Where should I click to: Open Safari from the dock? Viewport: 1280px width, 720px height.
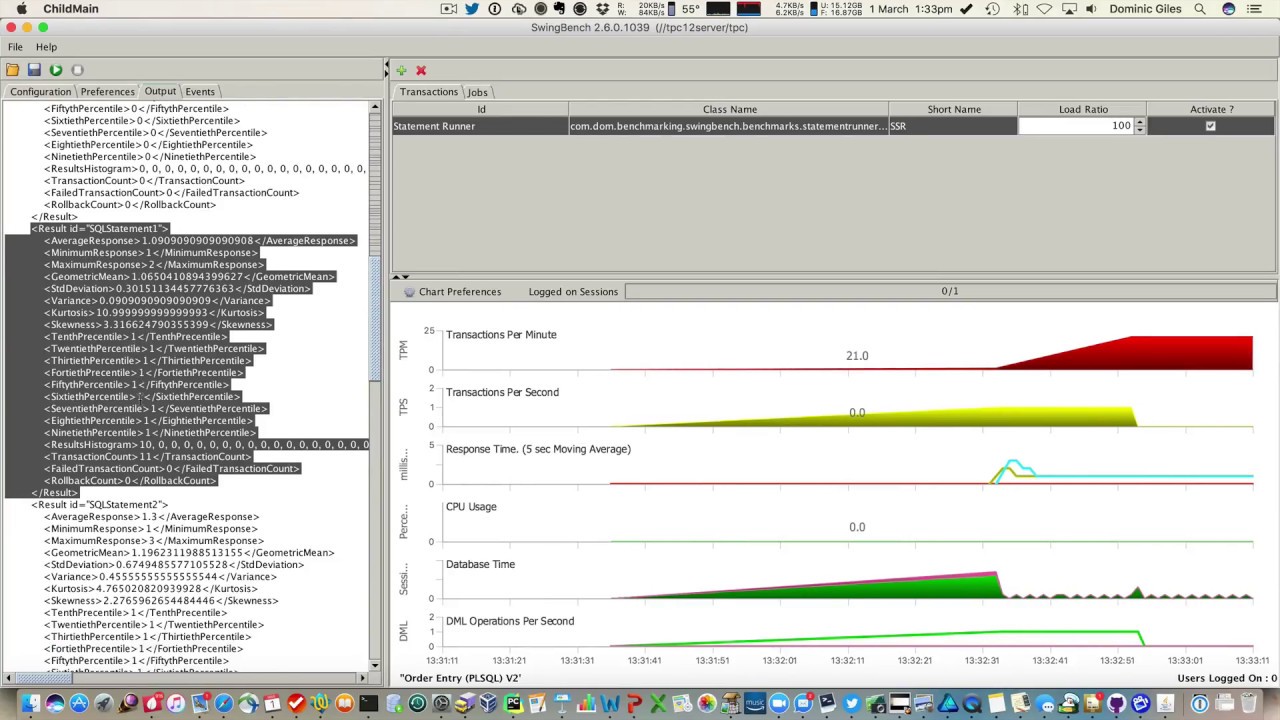click(224, 703)
